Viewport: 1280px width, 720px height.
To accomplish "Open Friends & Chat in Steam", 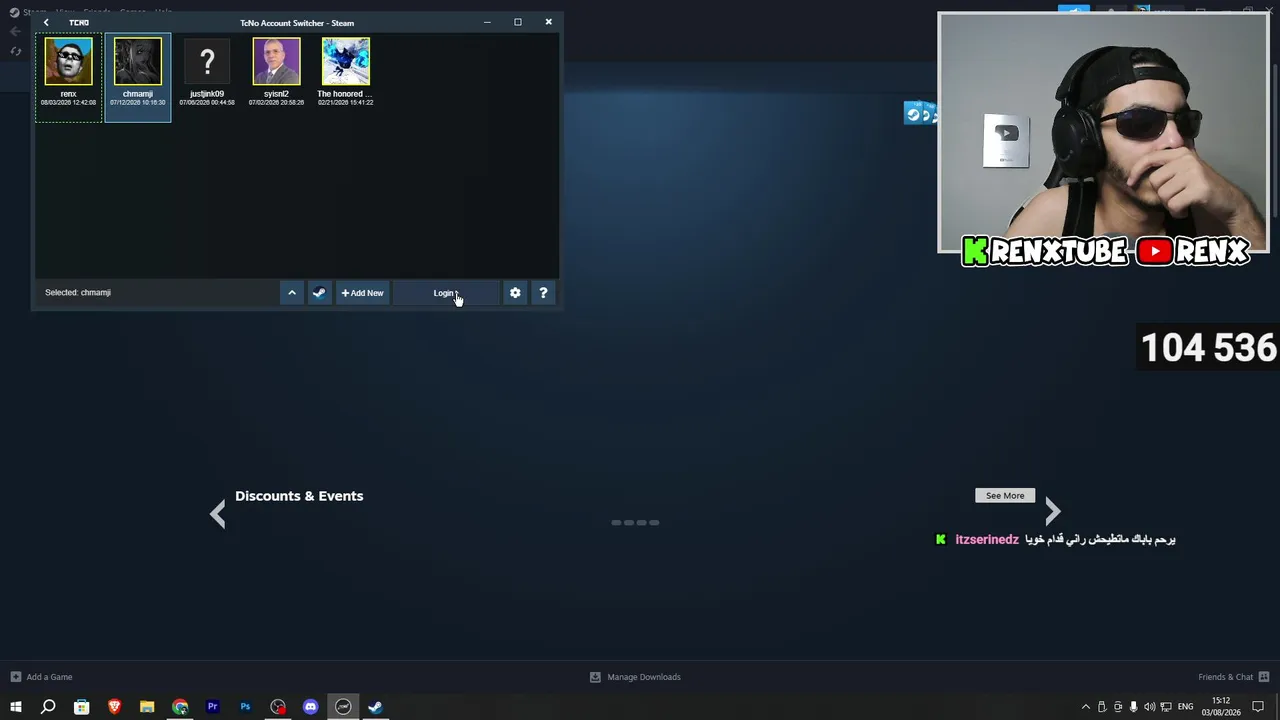I will [1232, 677].
